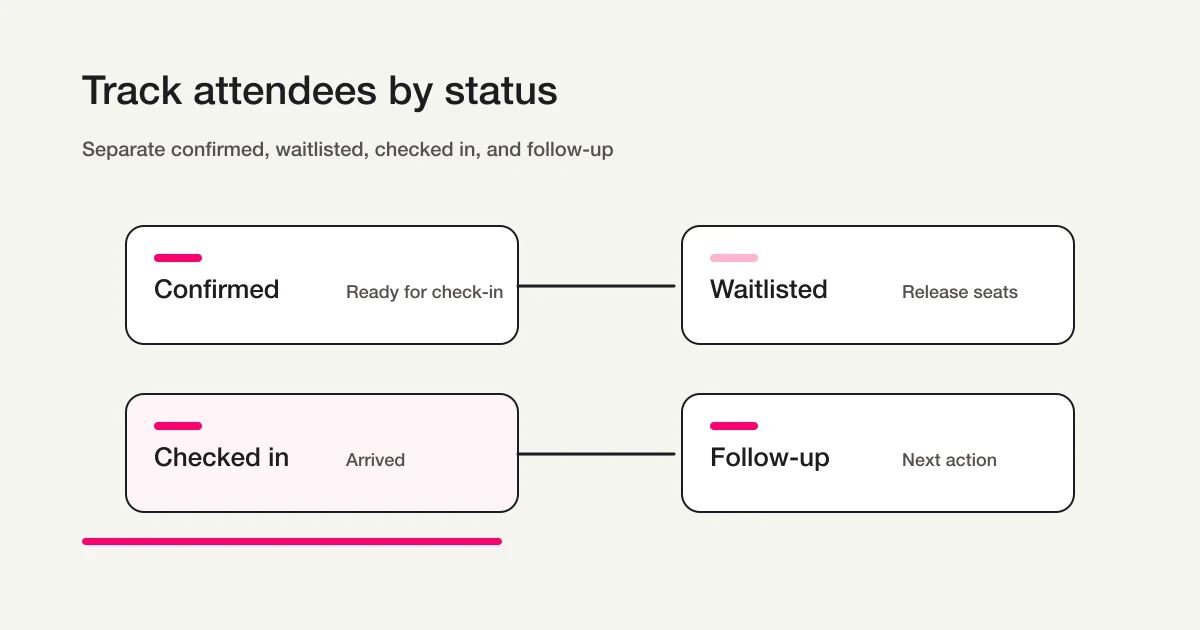Click the pink accent bar above Confirmed
The image size is (1200, 630).
pos(178,258)
